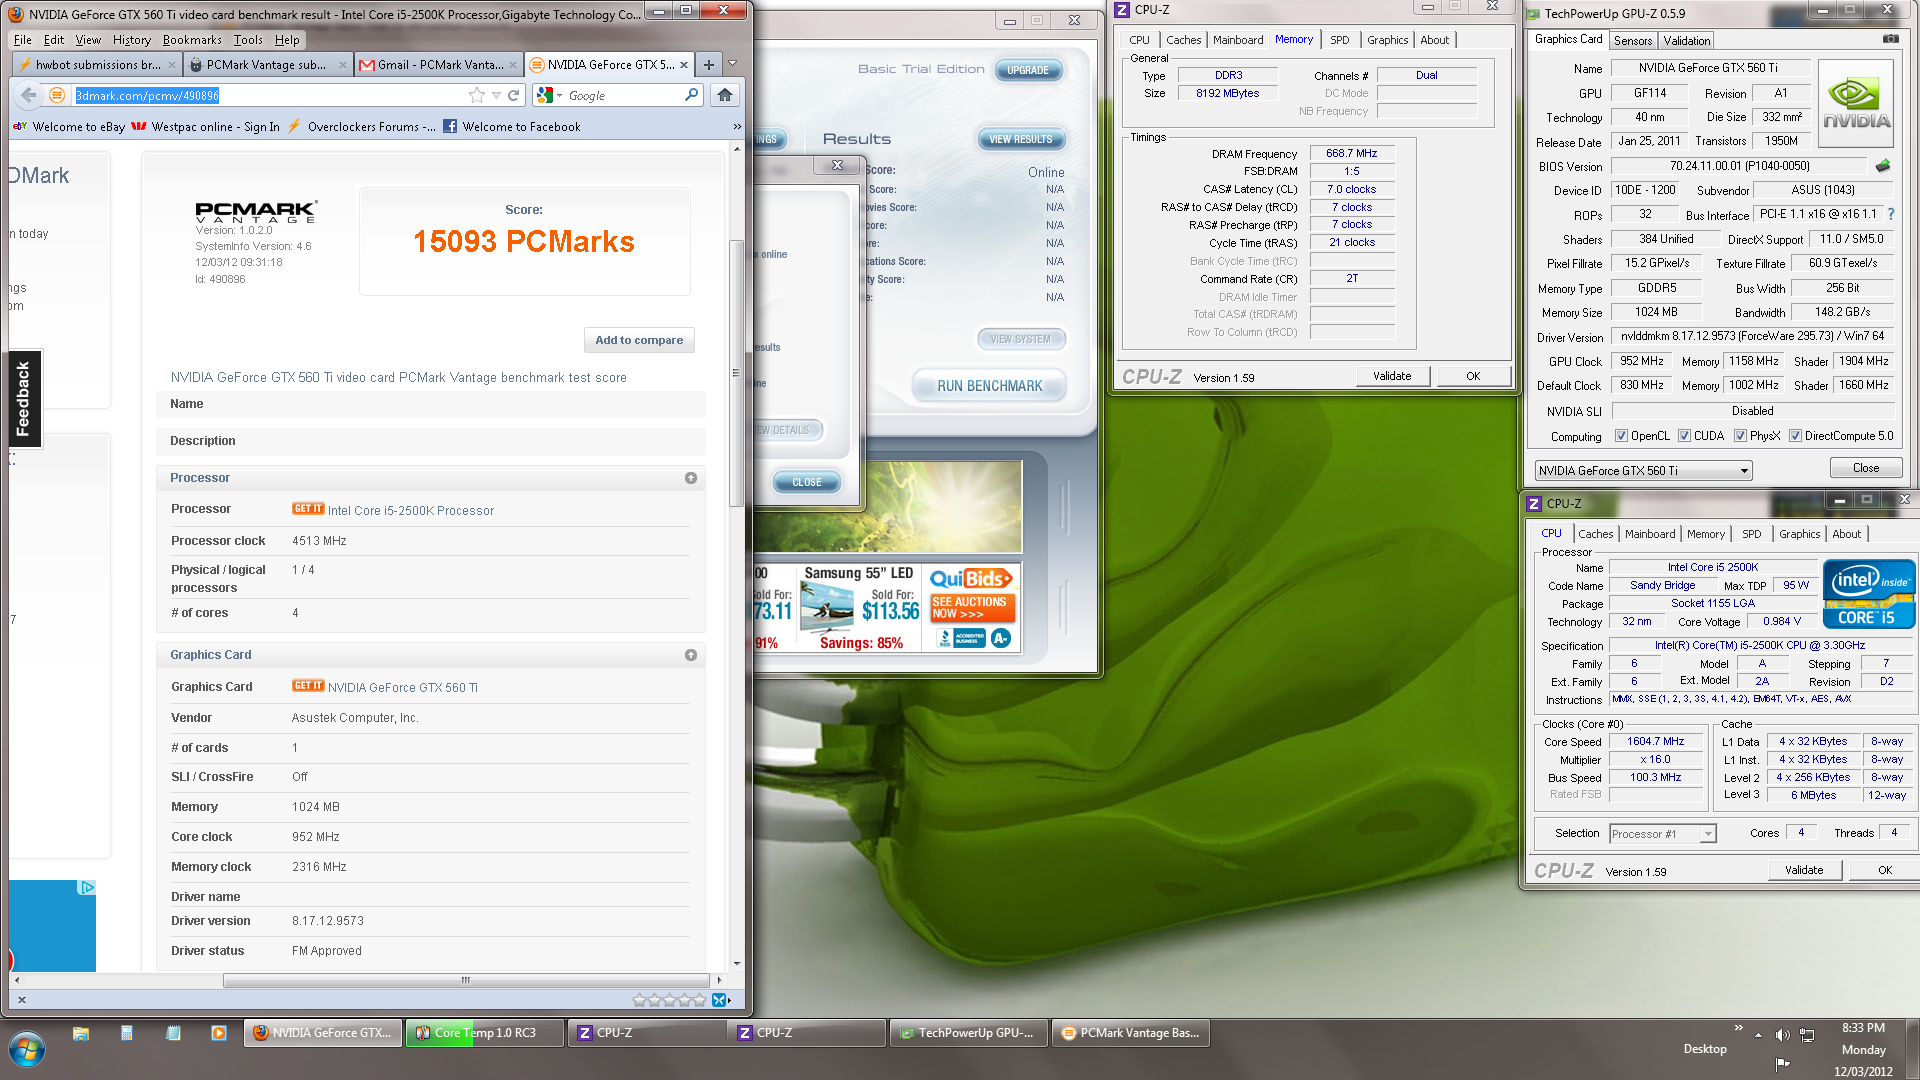Click the Intel Core i5 logo in CPU-Z
Image resolution: width=1920 pixels, height=1080 pixels.
[x=1868, y=595]
